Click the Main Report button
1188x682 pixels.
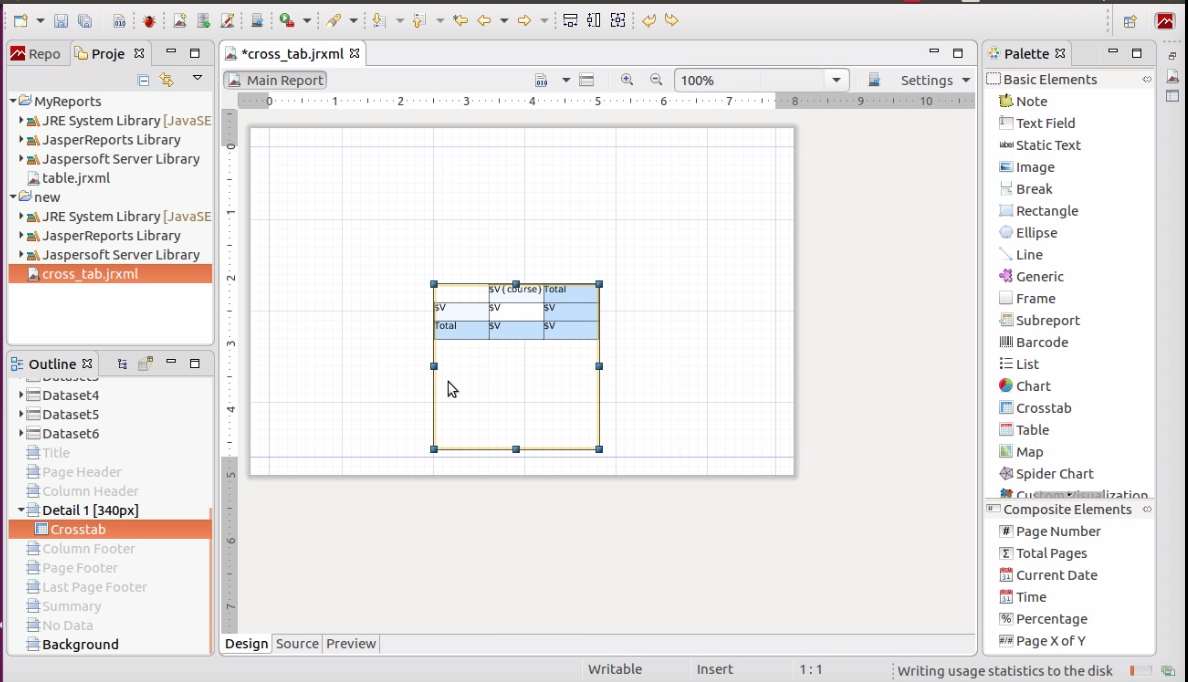(x=275, y=80)
